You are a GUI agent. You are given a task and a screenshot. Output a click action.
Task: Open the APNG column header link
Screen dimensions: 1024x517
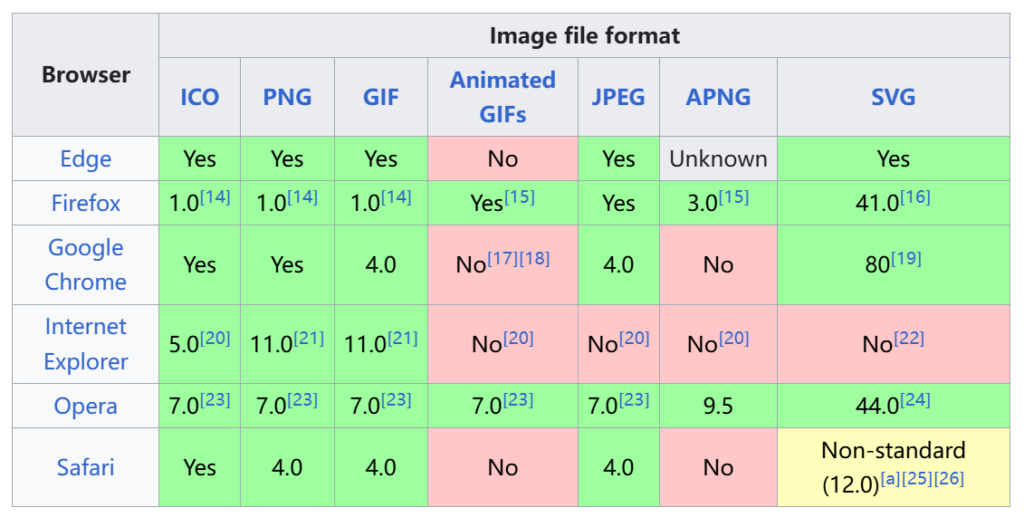718,97
